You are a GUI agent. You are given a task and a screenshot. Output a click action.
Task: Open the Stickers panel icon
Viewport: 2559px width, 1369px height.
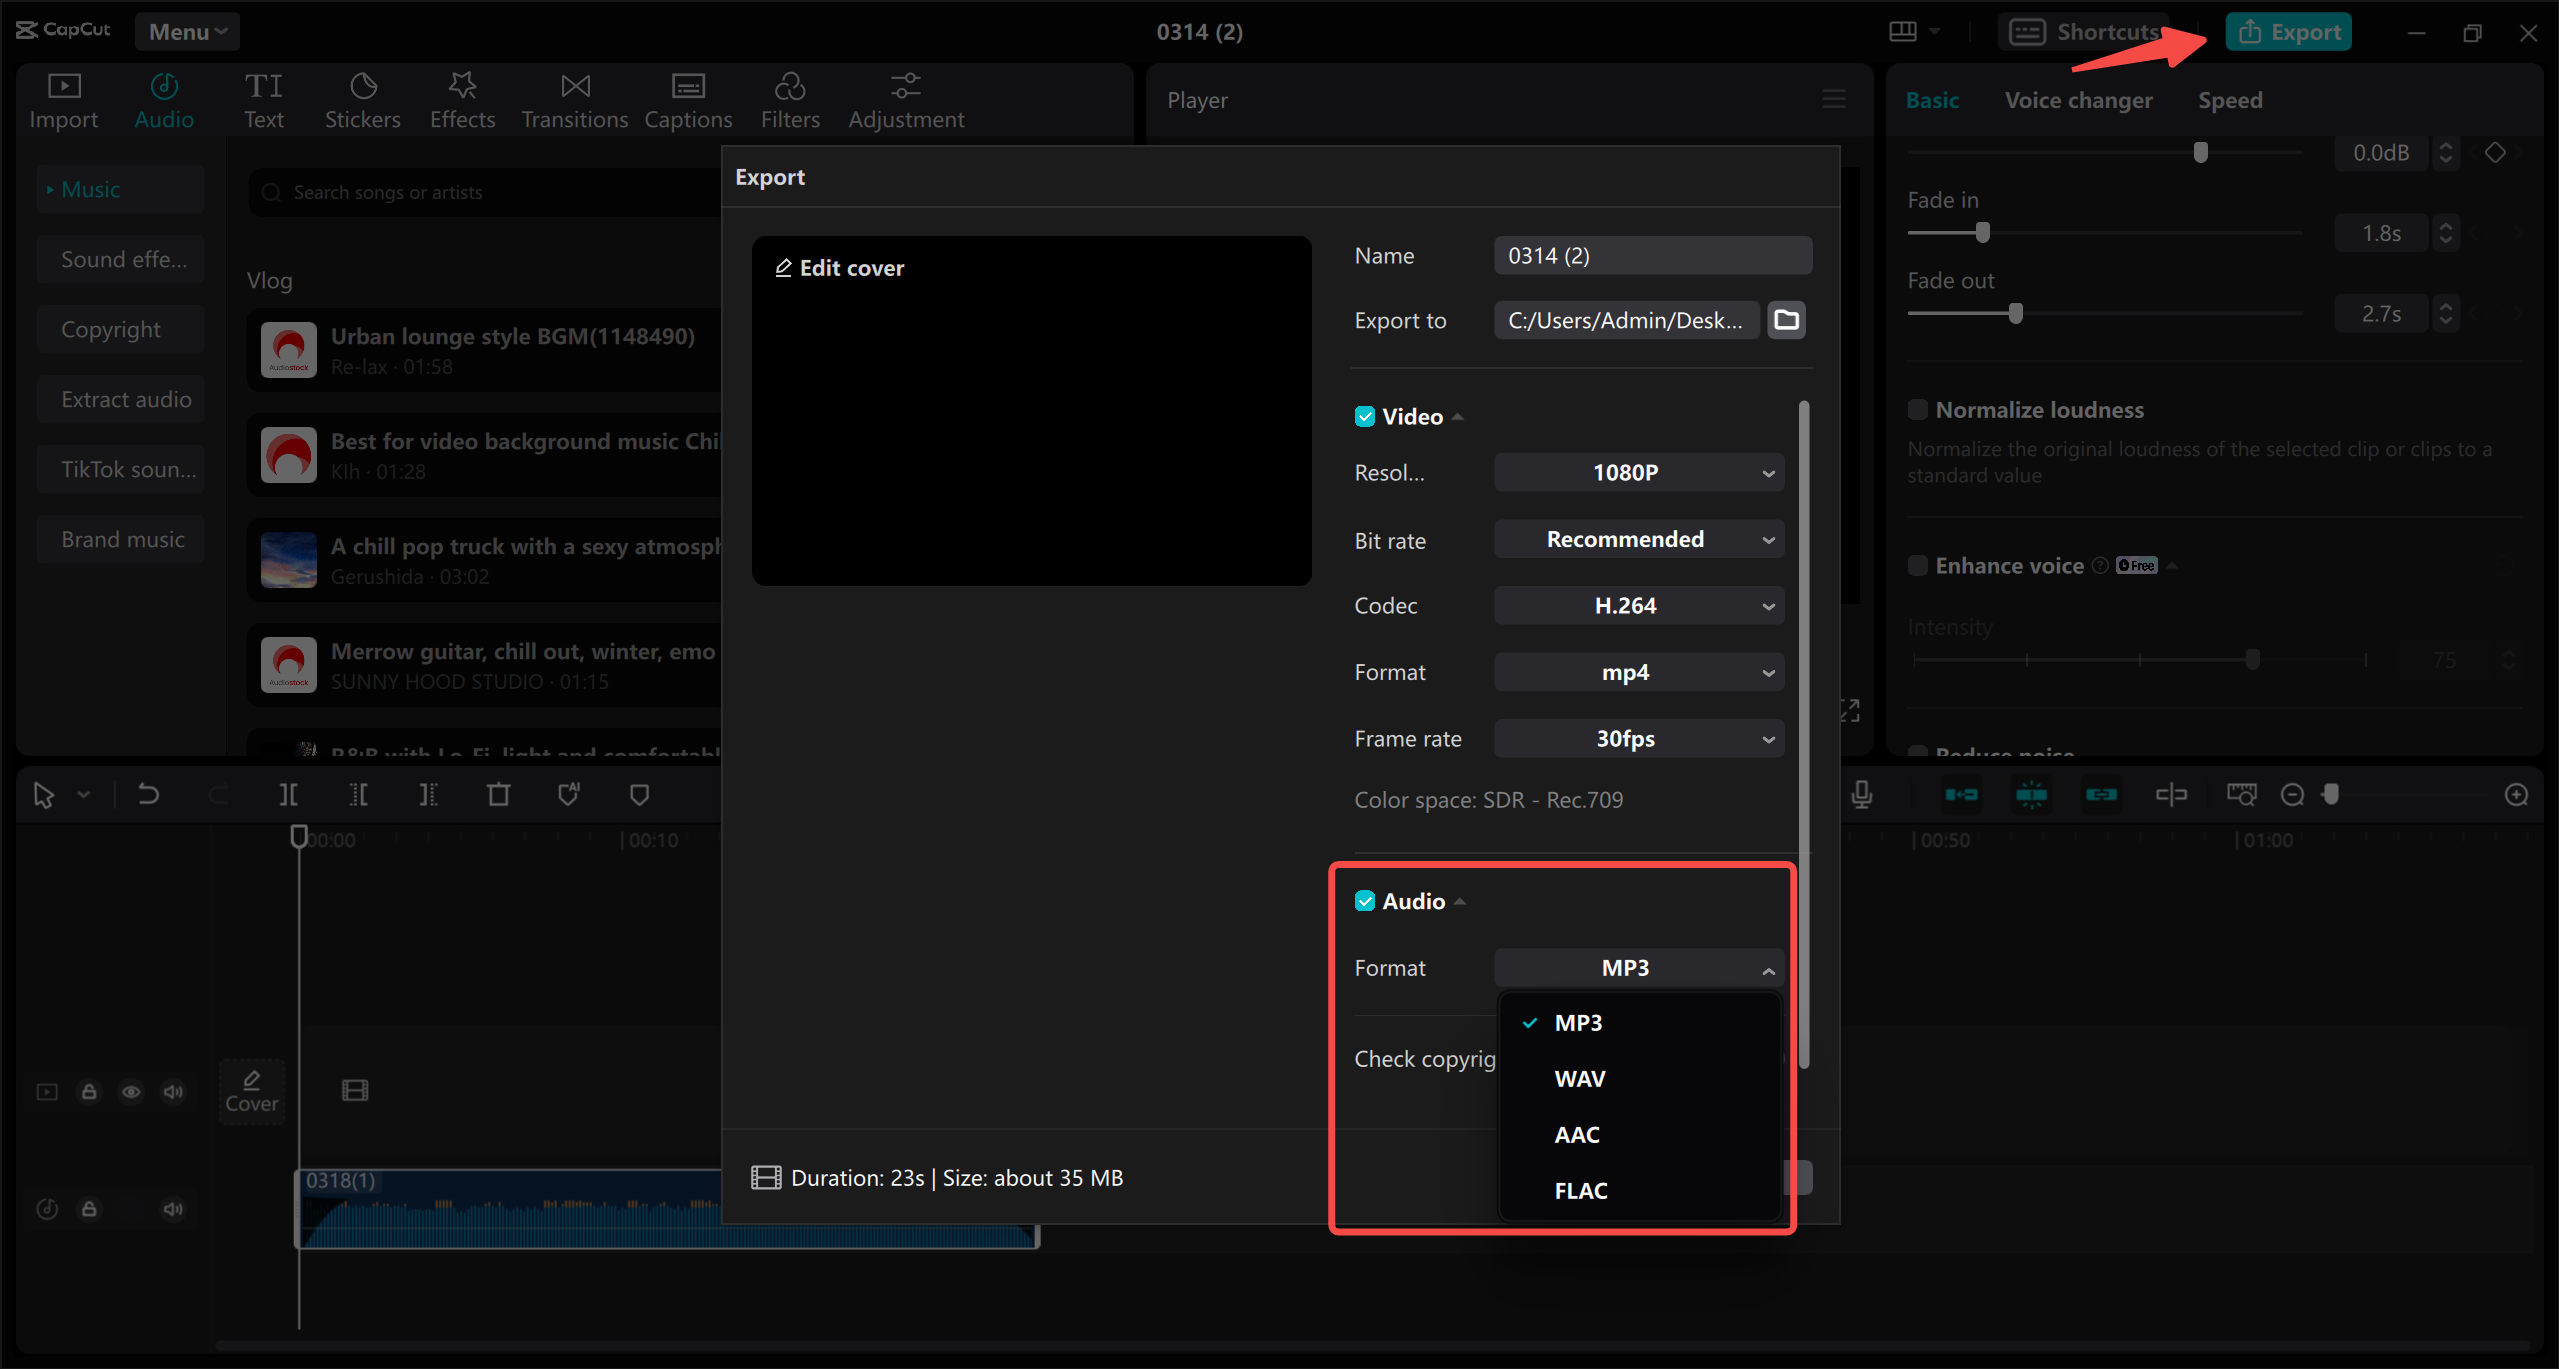362,87
